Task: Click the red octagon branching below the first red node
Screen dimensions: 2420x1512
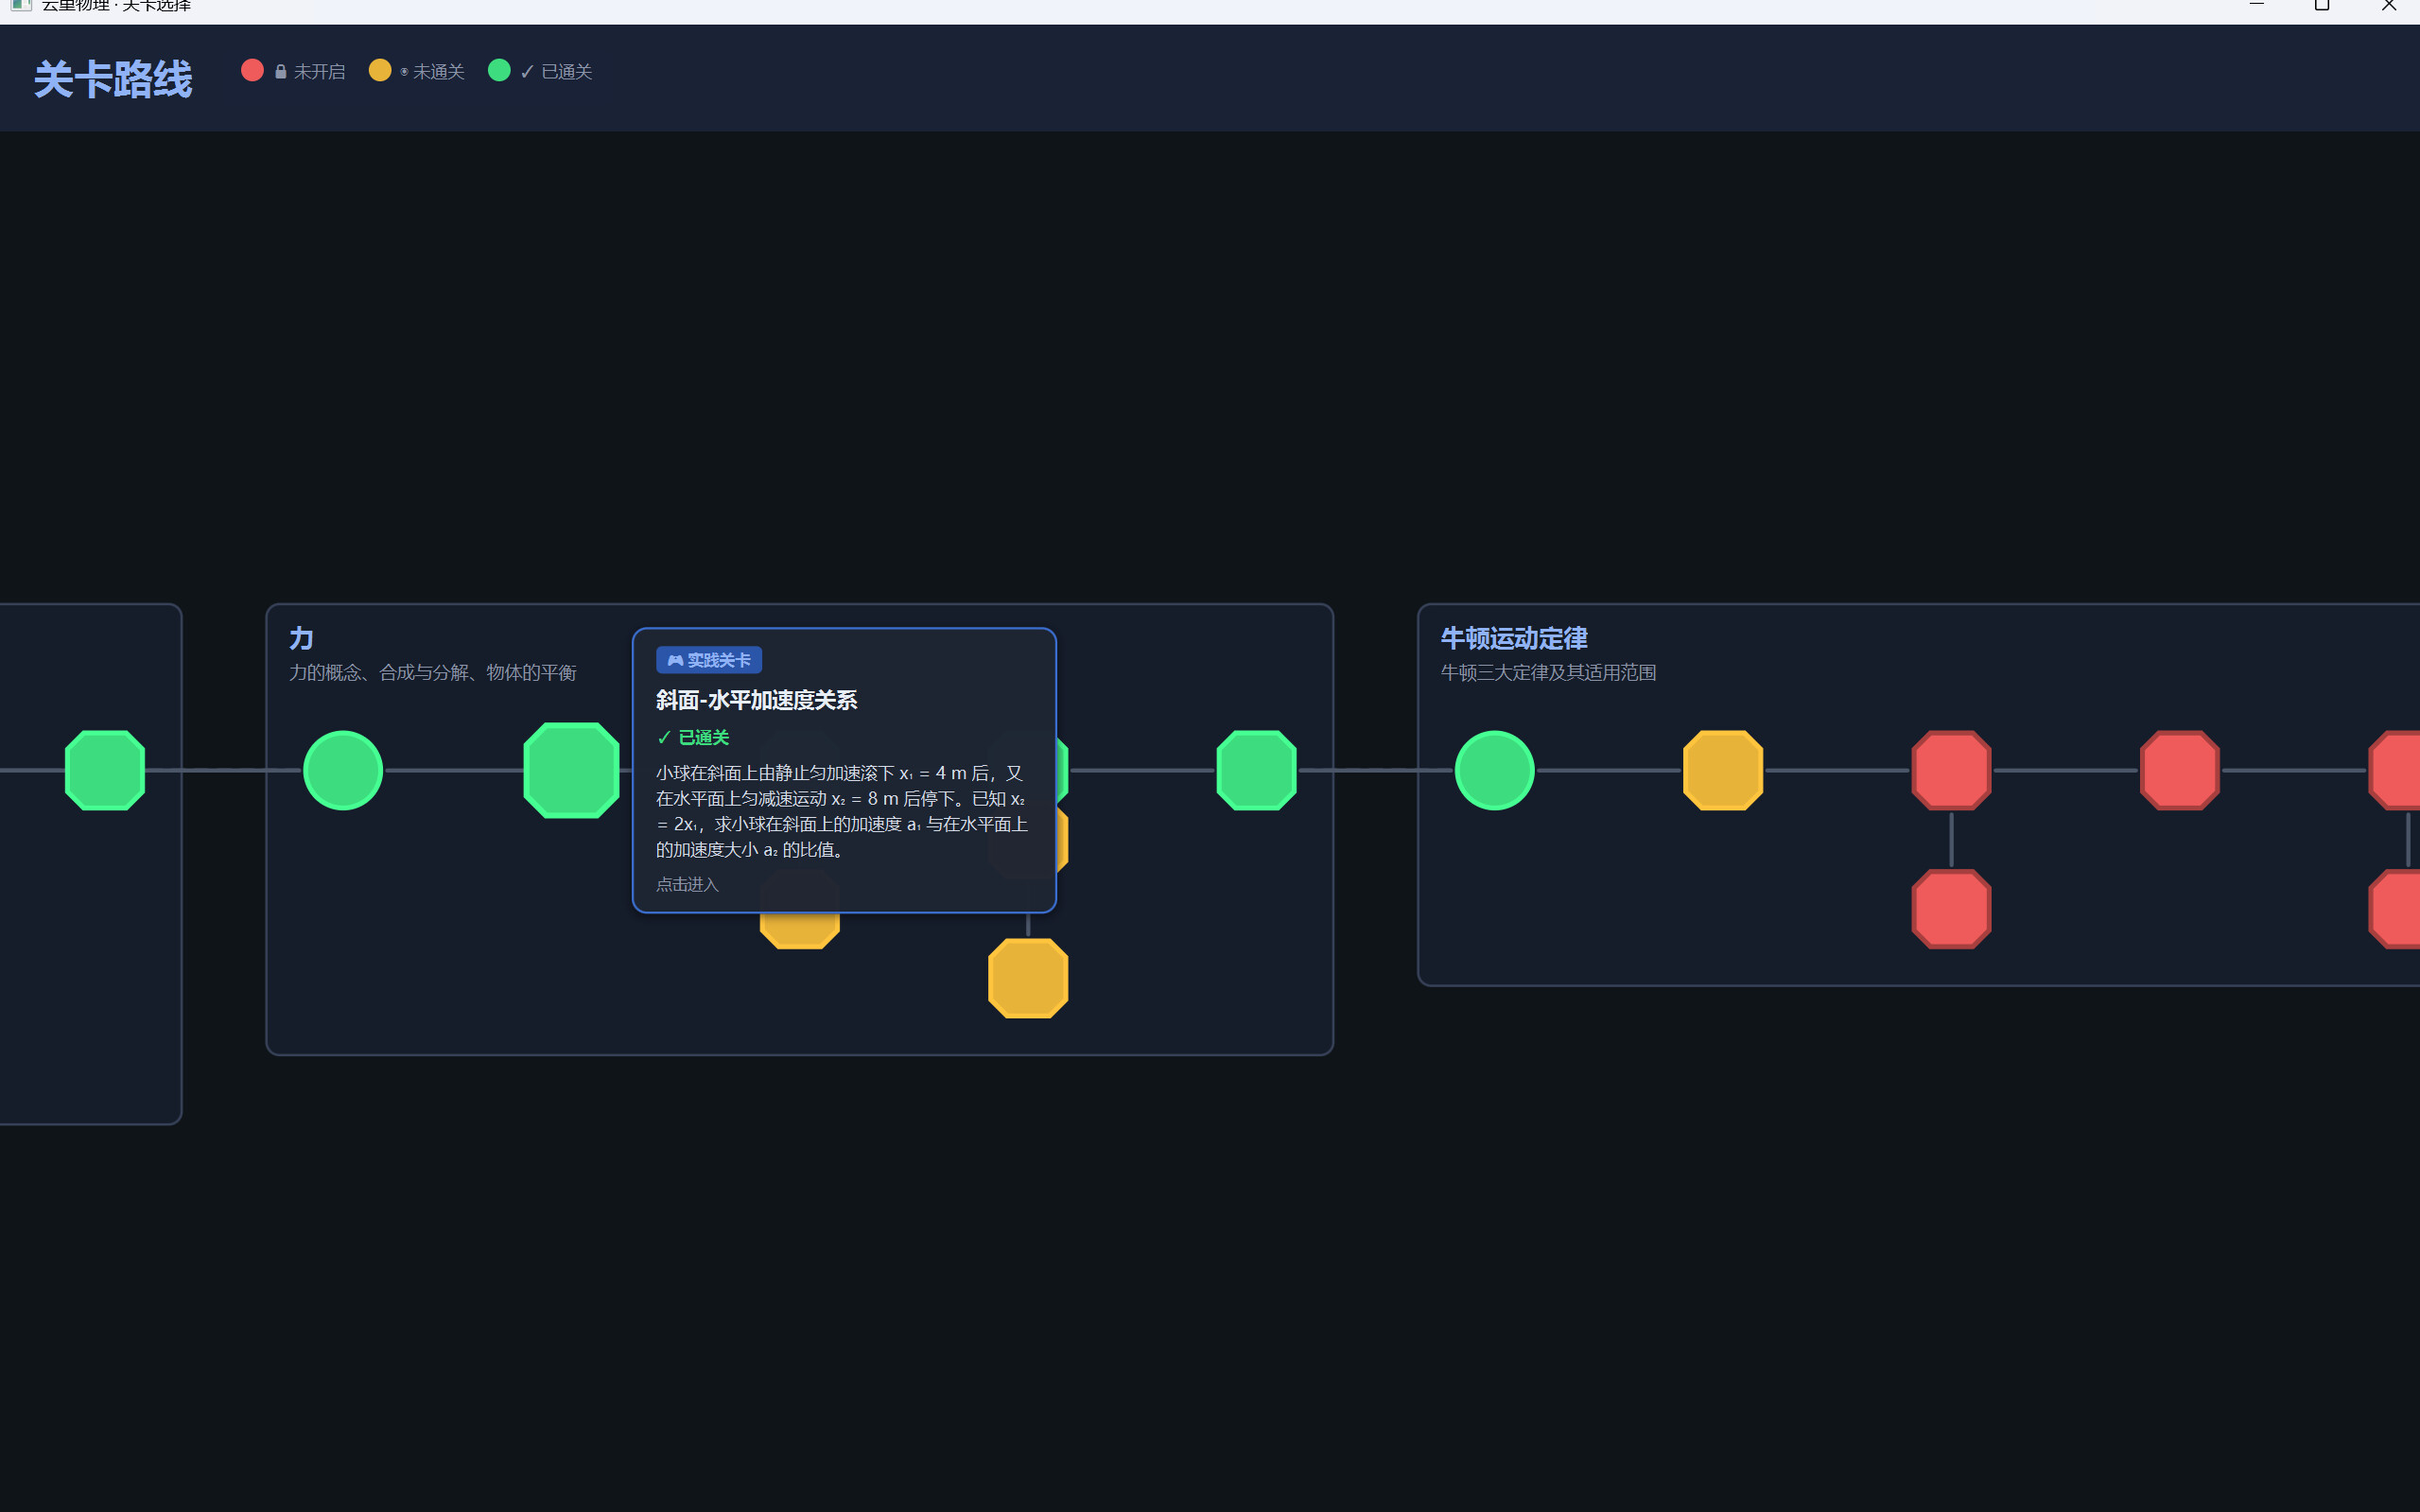Action: click(x=1951, y=909)
